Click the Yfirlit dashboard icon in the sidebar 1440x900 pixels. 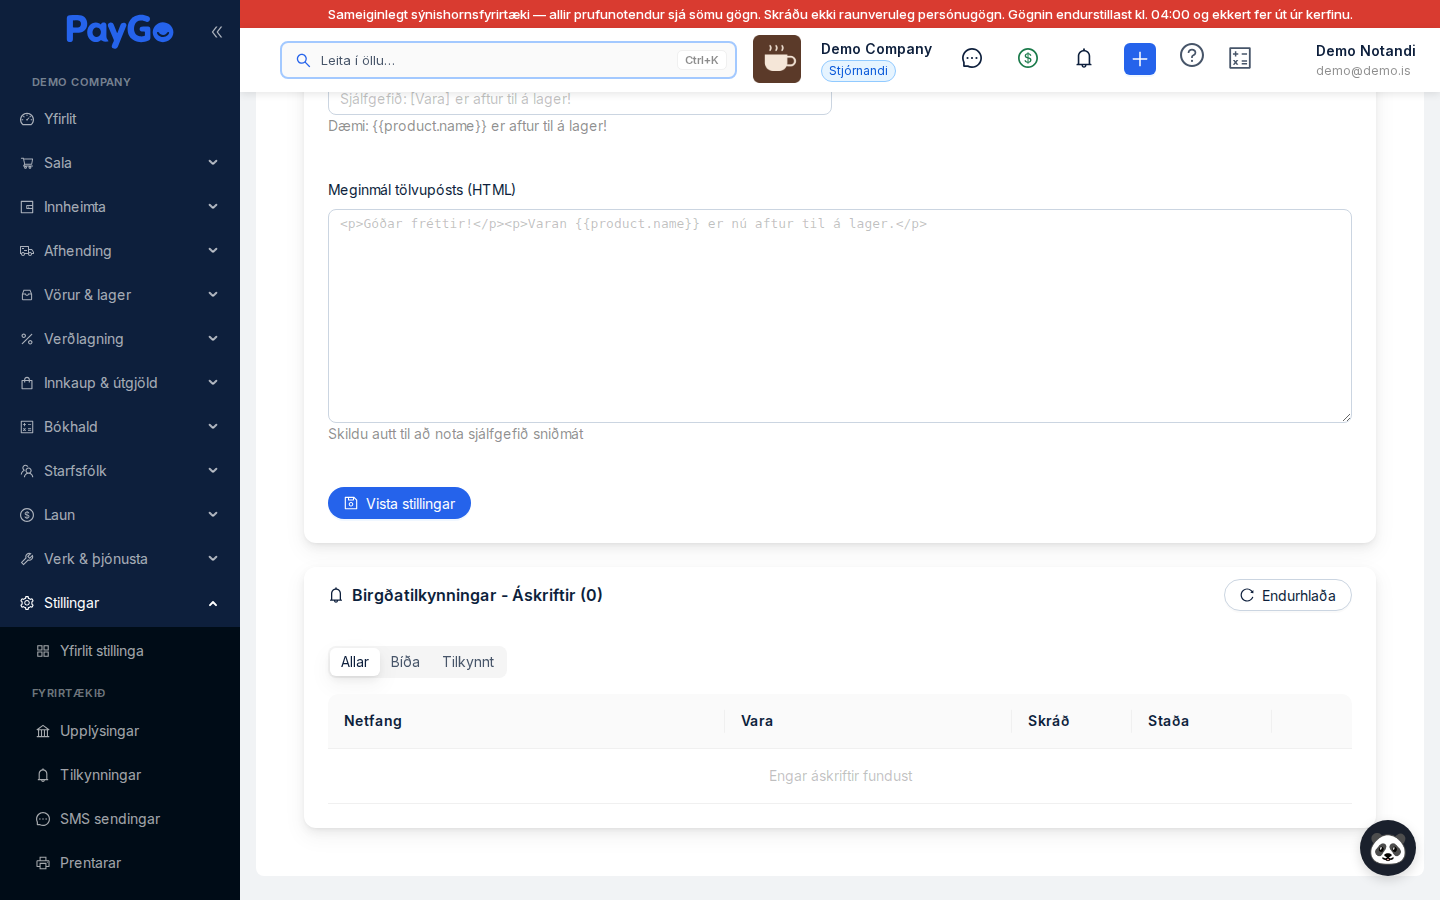tap(27, 119)
